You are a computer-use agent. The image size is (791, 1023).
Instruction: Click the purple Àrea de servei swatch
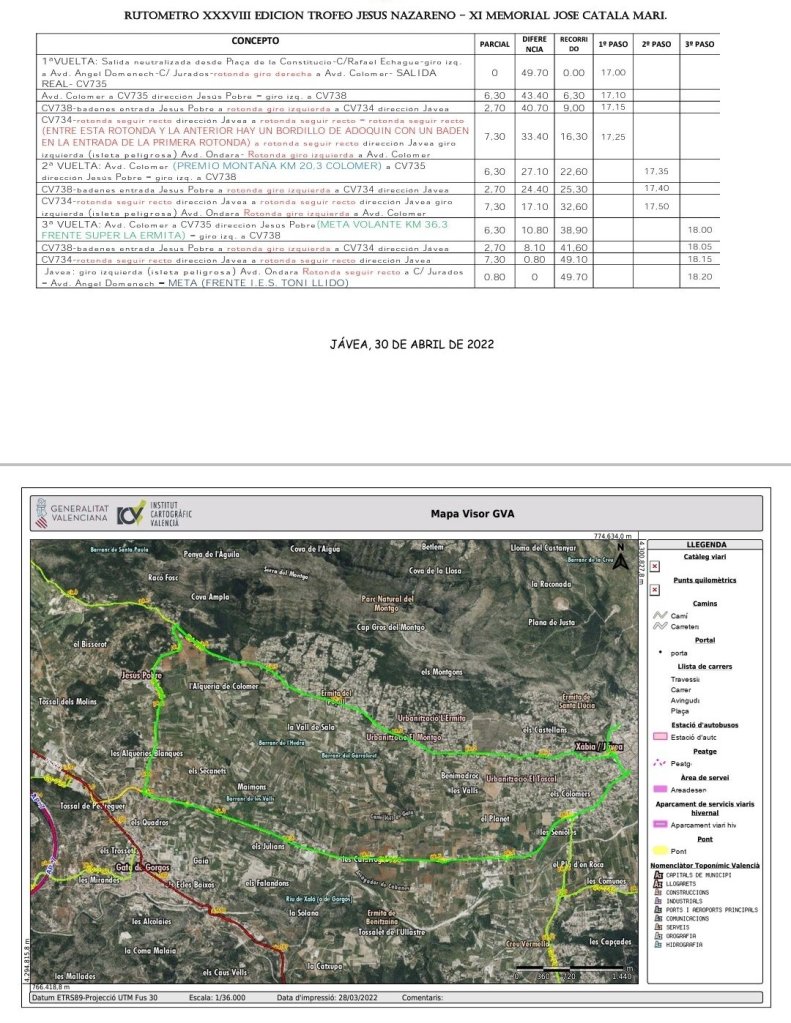coord(658,789)
